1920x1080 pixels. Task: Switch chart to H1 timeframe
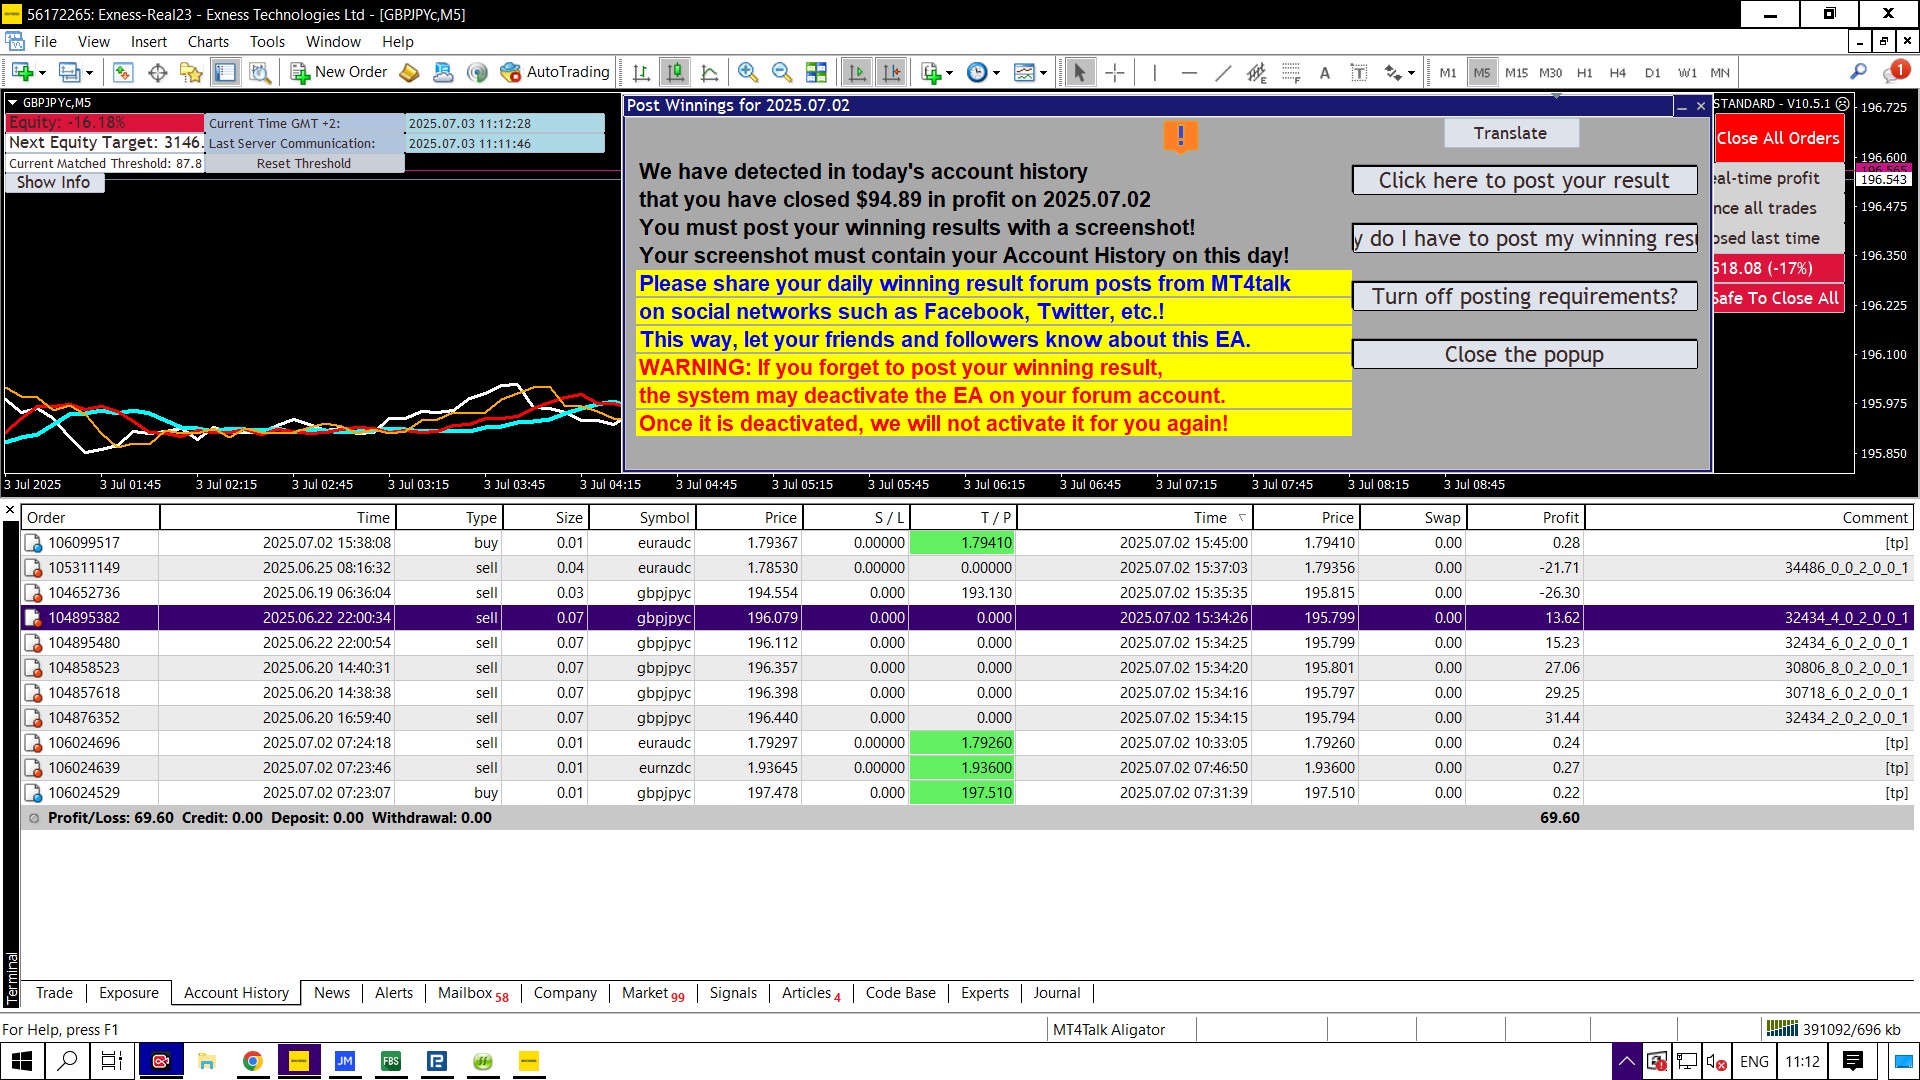(x=1584, y=72)
